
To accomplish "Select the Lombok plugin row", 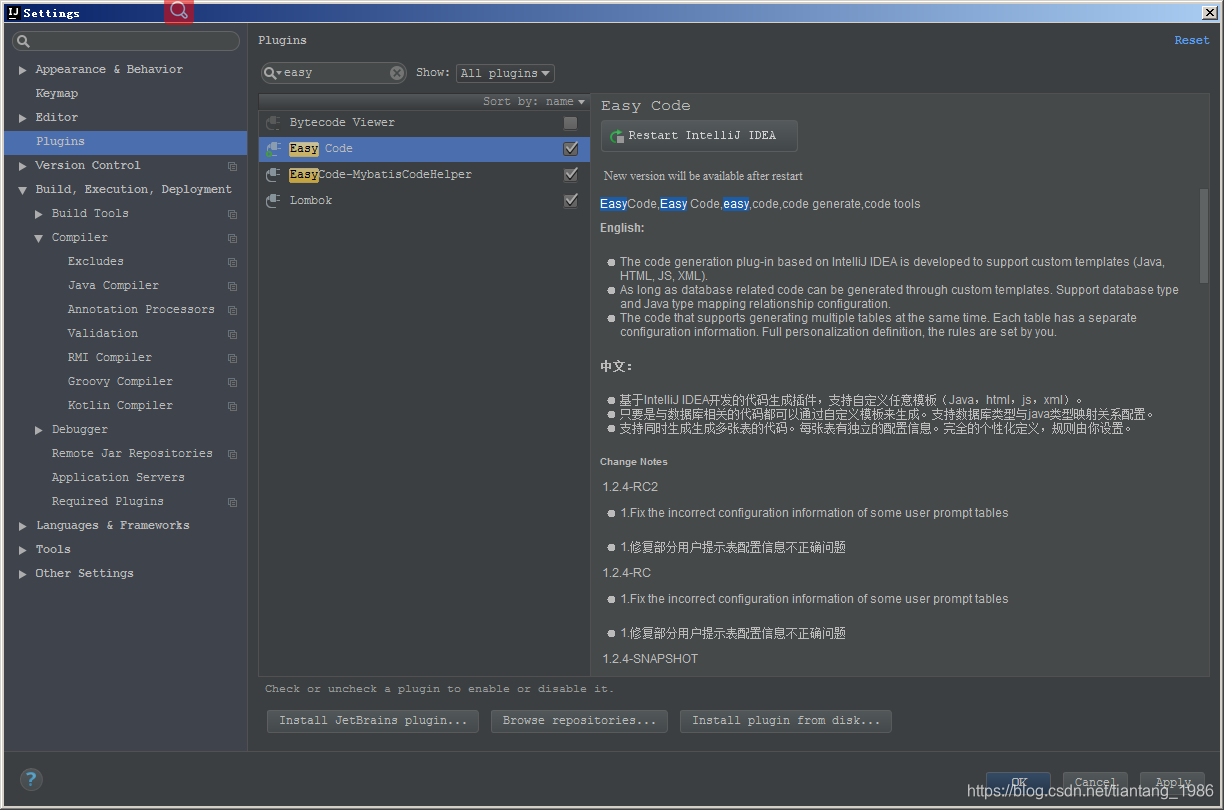I will (x=424, y=201).
